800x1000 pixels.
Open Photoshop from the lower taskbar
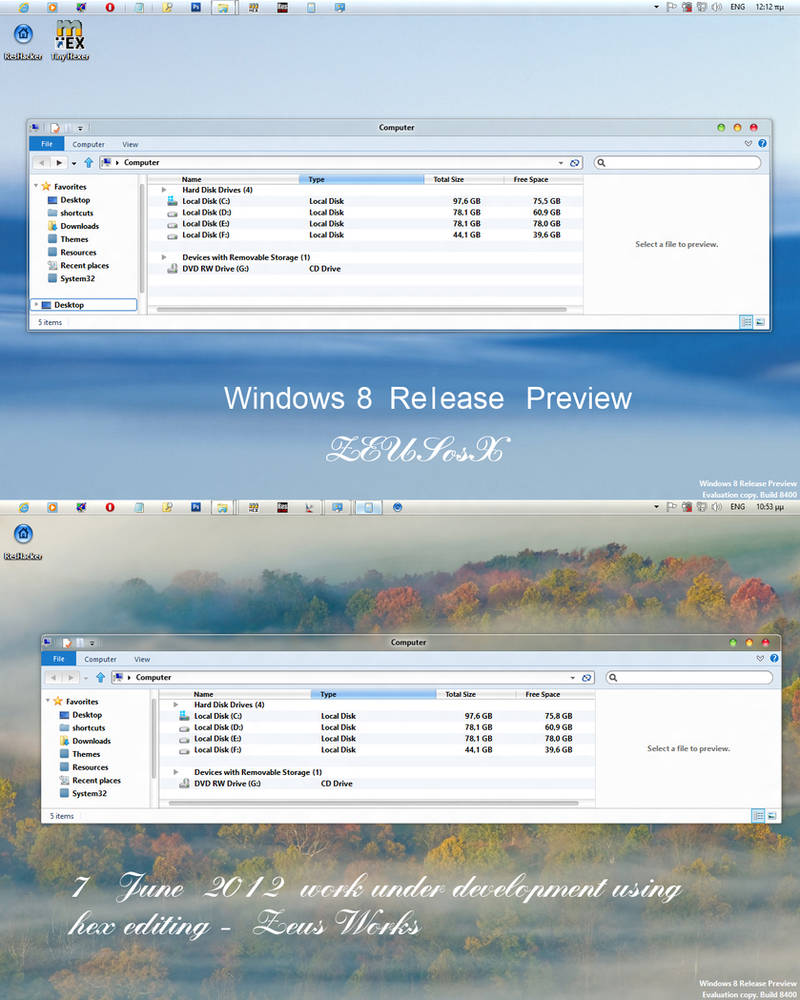point(196,508)
